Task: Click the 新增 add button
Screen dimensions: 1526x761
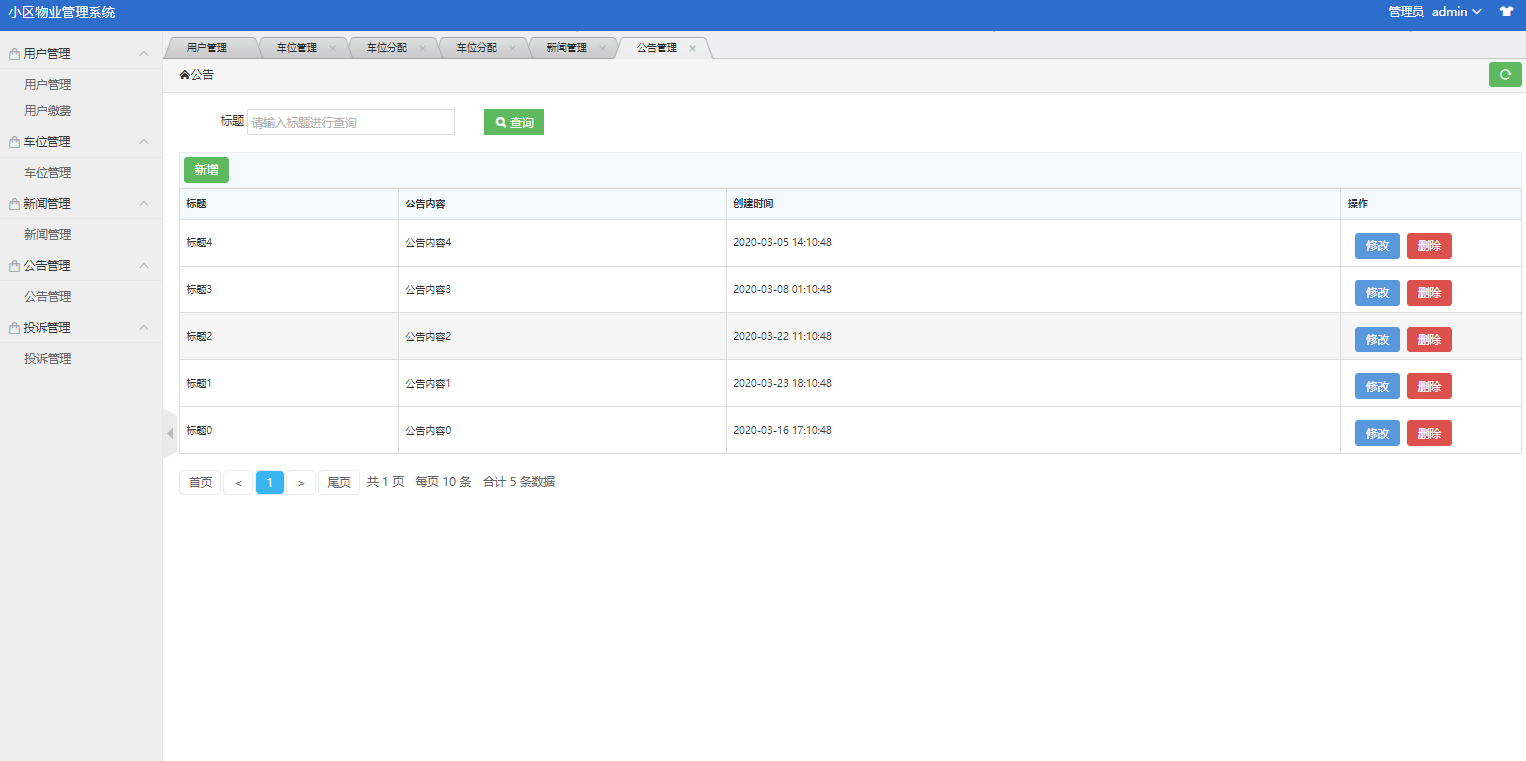Action: pyautogui.click(x=206, y=170)
